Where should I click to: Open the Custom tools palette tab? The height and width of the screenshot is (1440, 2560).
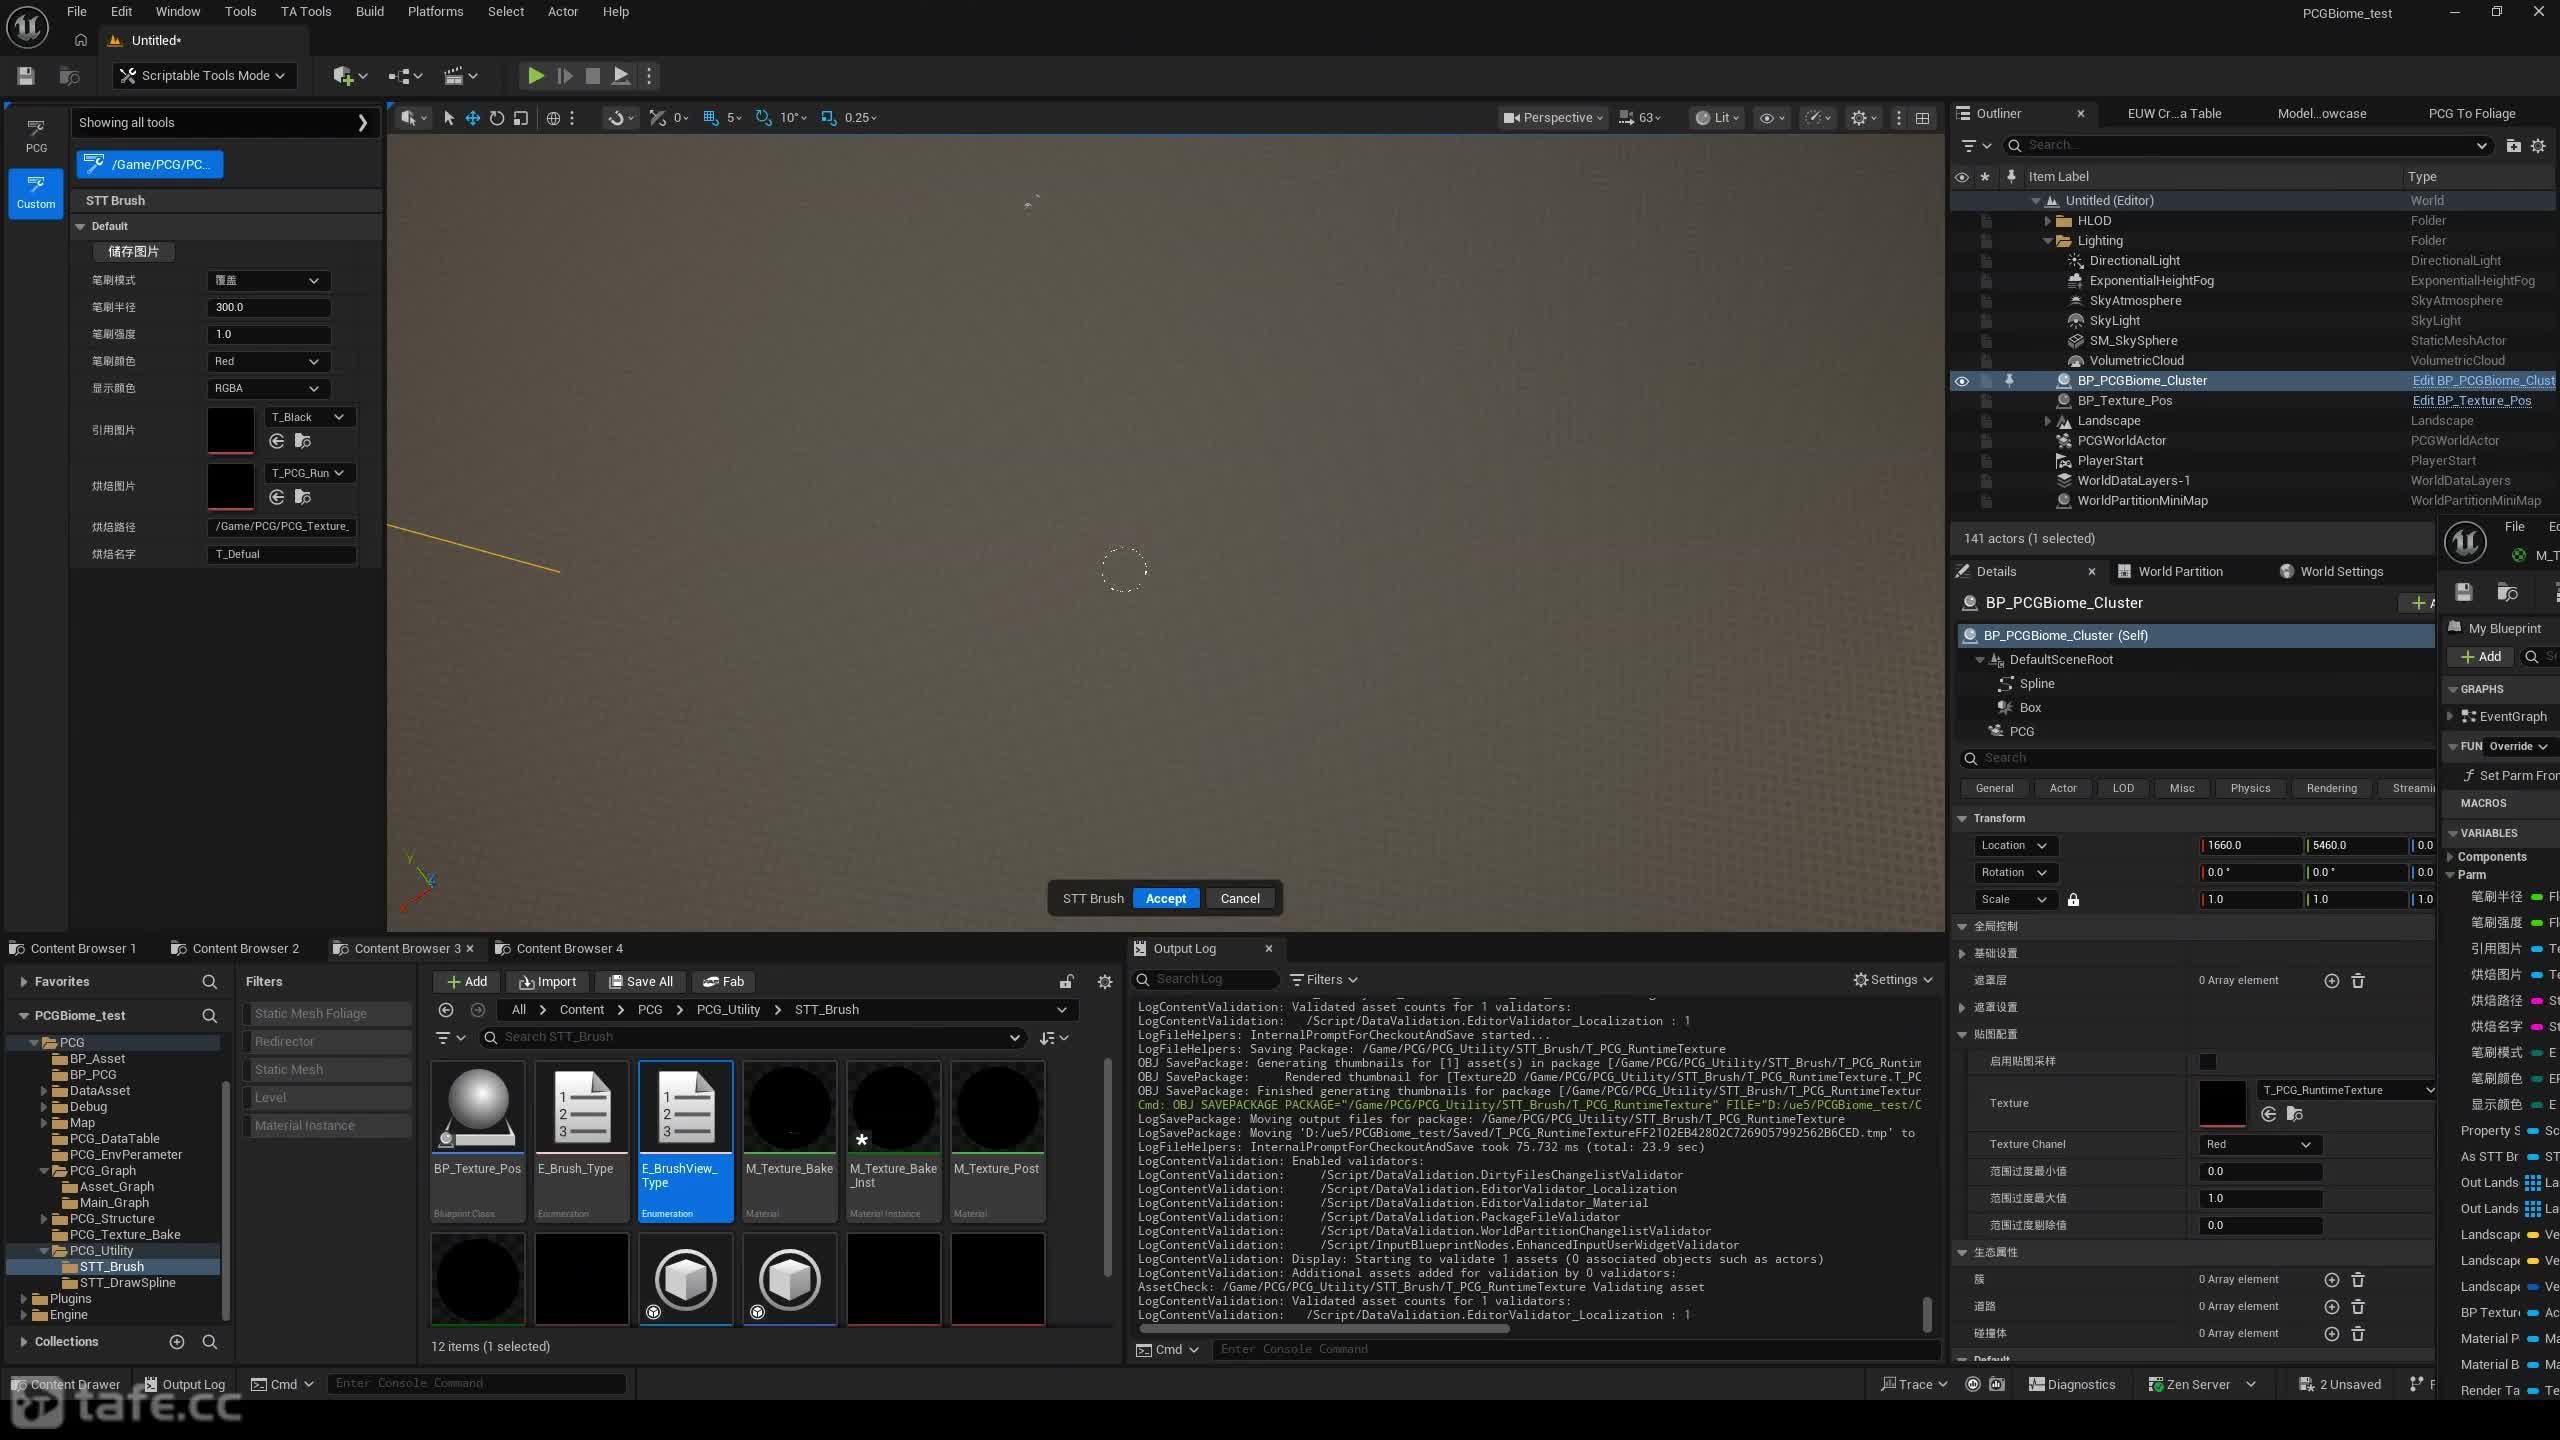click(x=36, y=192)
